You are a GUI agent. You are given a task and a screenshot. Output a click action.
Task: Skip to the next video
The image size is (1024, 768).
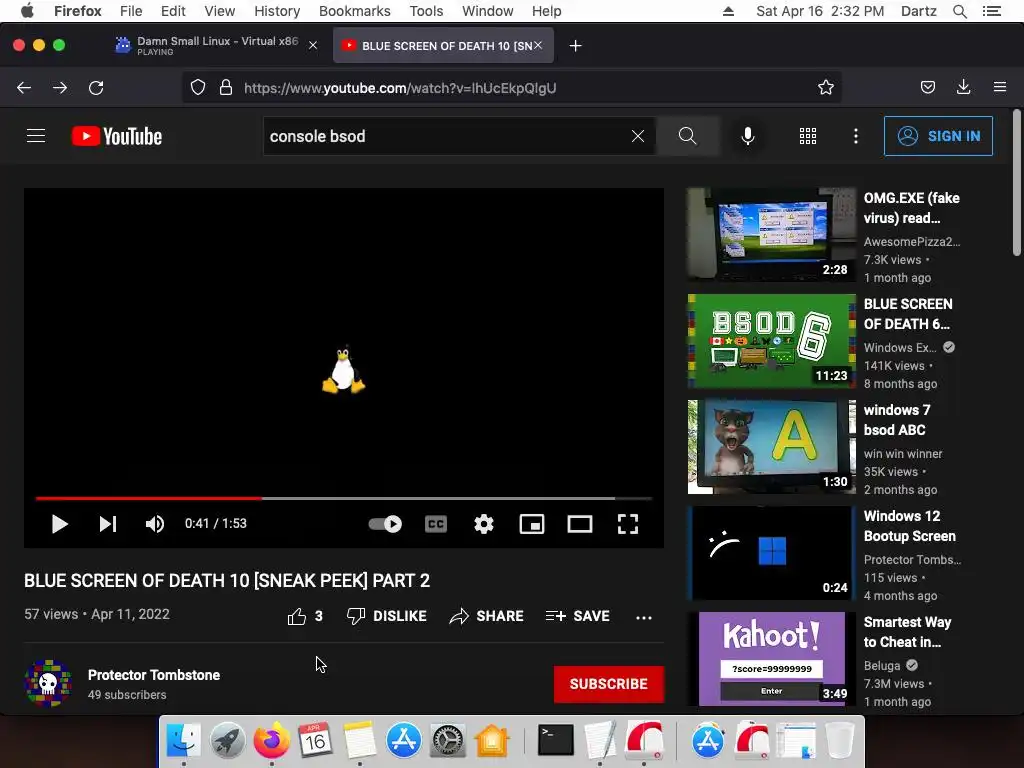(x=108, y=524)
